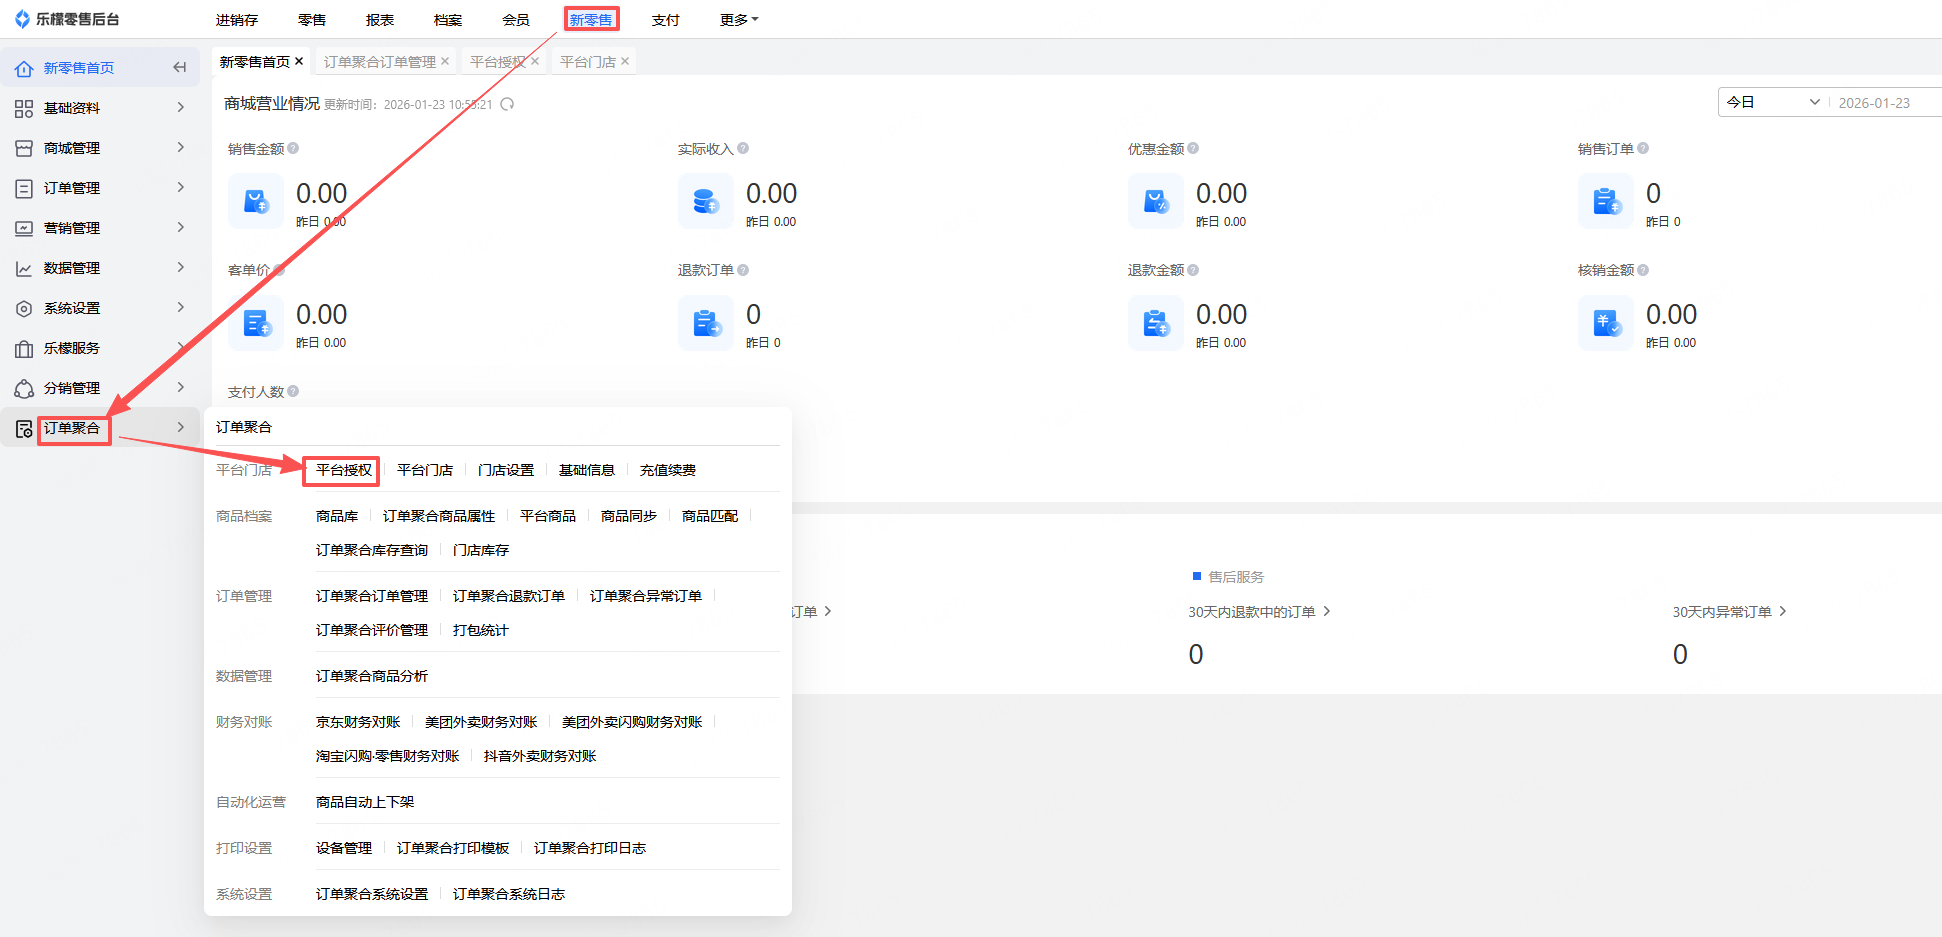Click the help icon next to 销售订单
The height and width of the screenshot is (937, 1942).
point(1643,148)
